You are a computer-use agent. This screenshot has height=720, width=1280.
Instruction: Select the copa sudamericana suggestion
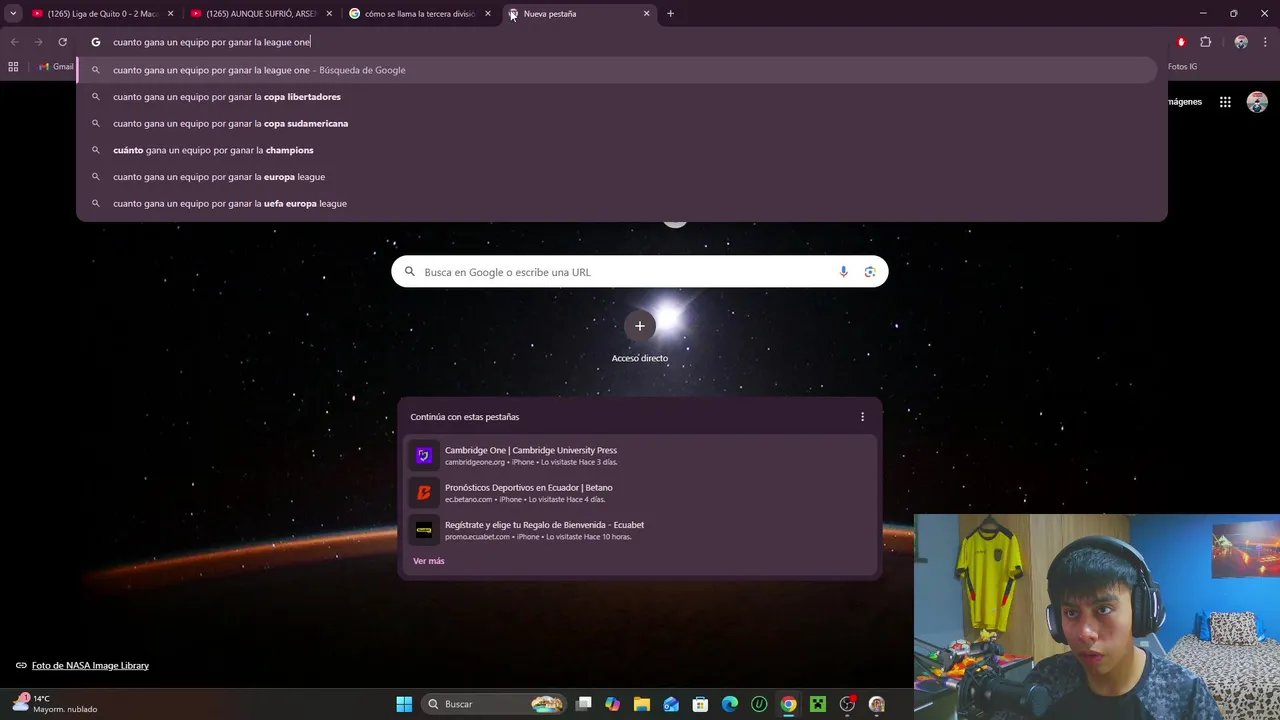tap(616, 123)
